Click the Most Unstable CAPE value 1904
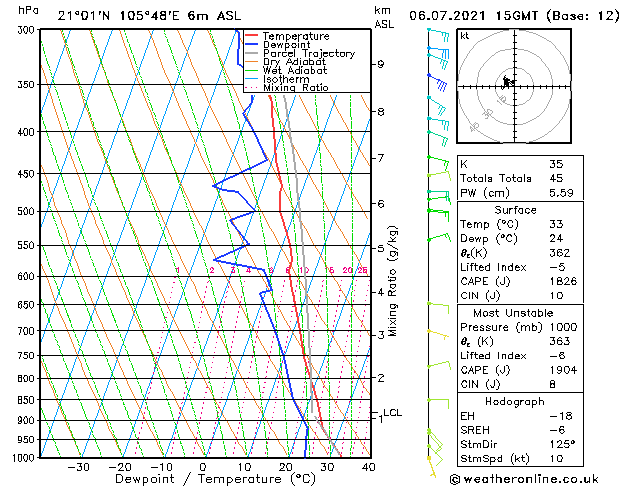The height and width of the screenshot is (486, 629). [563, 370]
